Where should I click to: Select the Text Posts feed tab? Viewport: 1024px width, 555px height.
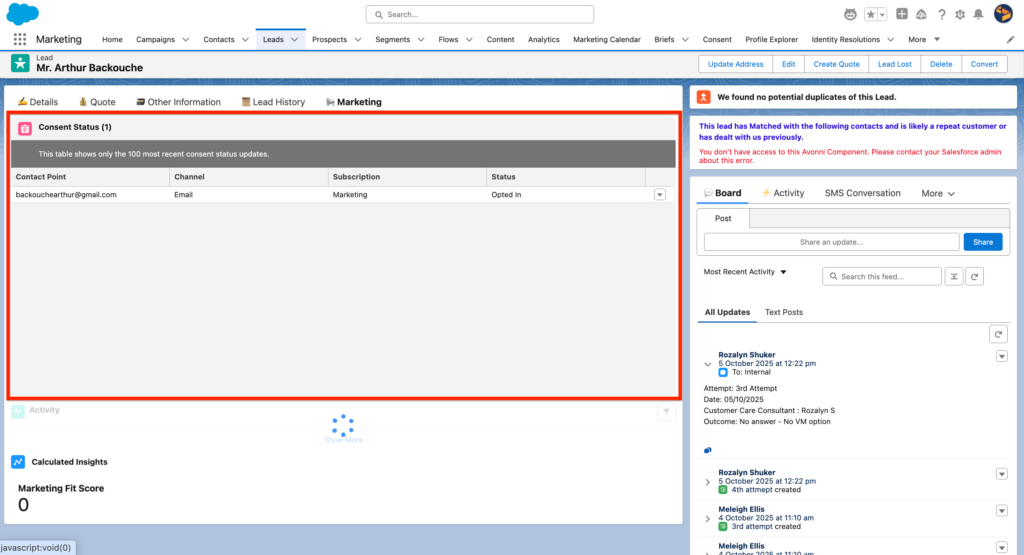point(784,312)
